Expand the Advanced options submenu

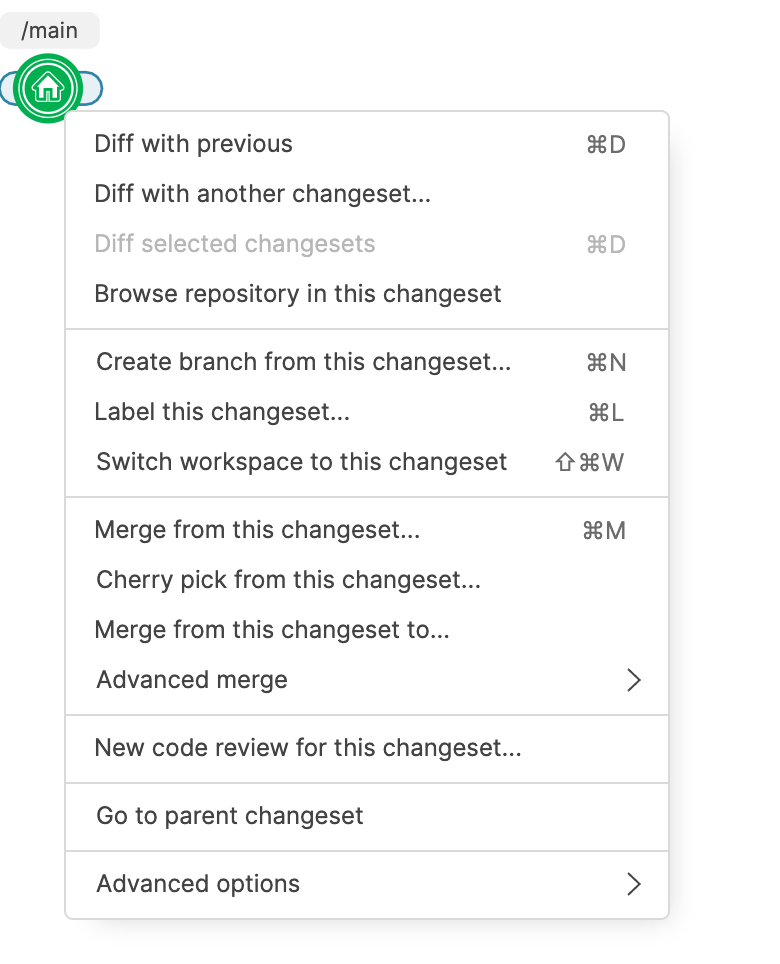click(198, 884)
